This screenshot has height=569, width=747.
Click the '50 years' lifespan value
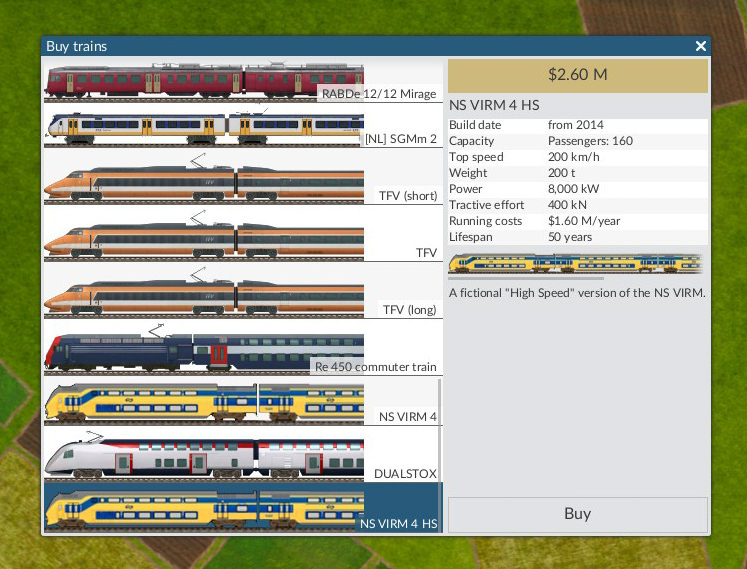coord(570,237)
